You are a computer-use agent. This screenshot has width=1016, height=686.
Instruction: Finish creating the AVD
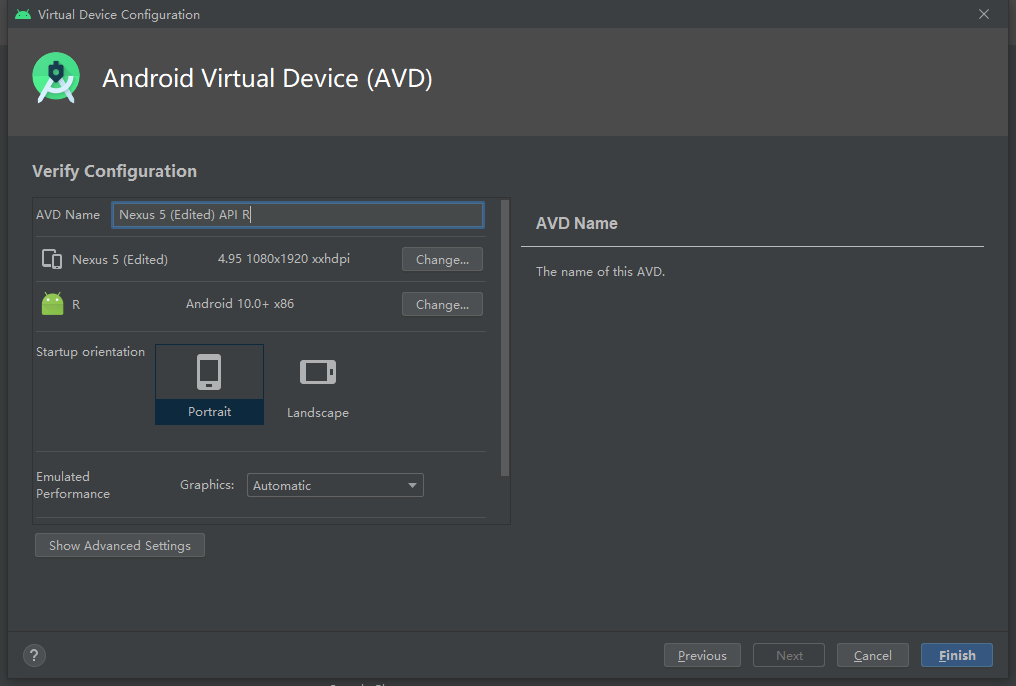(x=956, y=656)
